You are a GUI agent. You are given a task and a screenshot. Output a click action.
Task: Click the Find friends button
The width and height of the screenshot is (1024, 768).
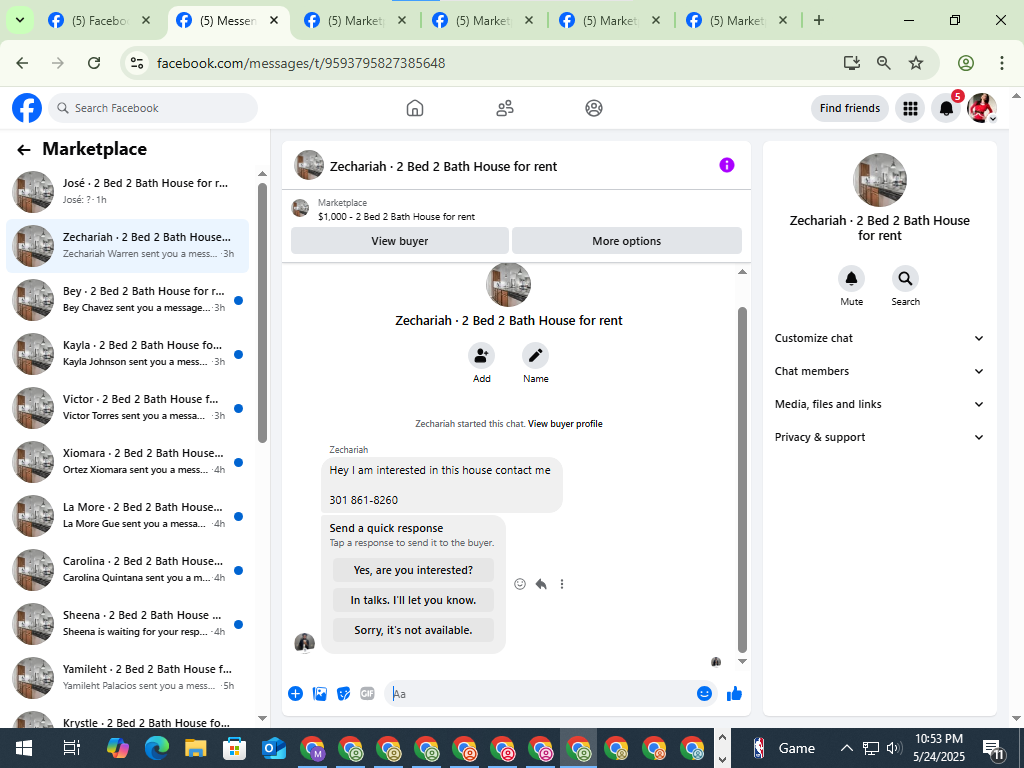(x=850, y=108)
